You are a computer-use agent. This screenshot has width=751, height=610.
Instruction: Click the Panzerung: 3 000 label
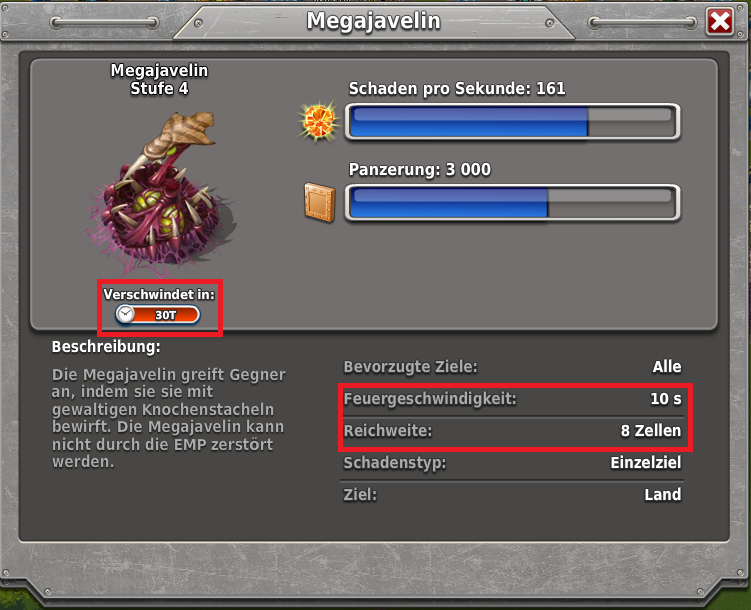point(420,169)
